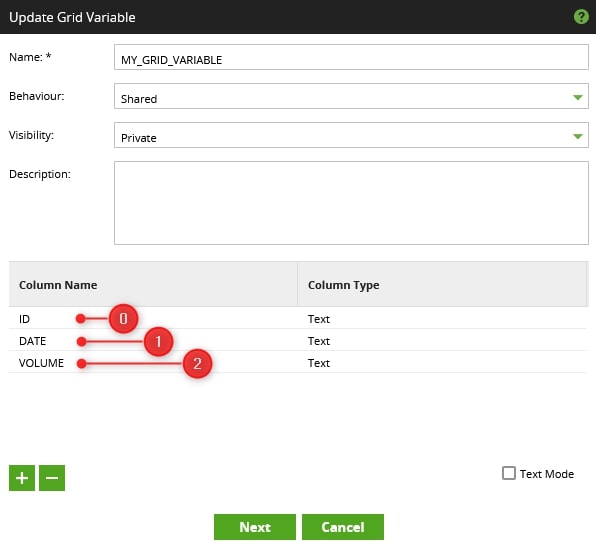The height and width of the screenshot is (546, 596).
Task: Proceed with the Next button
Action: (x=255, y=527)
